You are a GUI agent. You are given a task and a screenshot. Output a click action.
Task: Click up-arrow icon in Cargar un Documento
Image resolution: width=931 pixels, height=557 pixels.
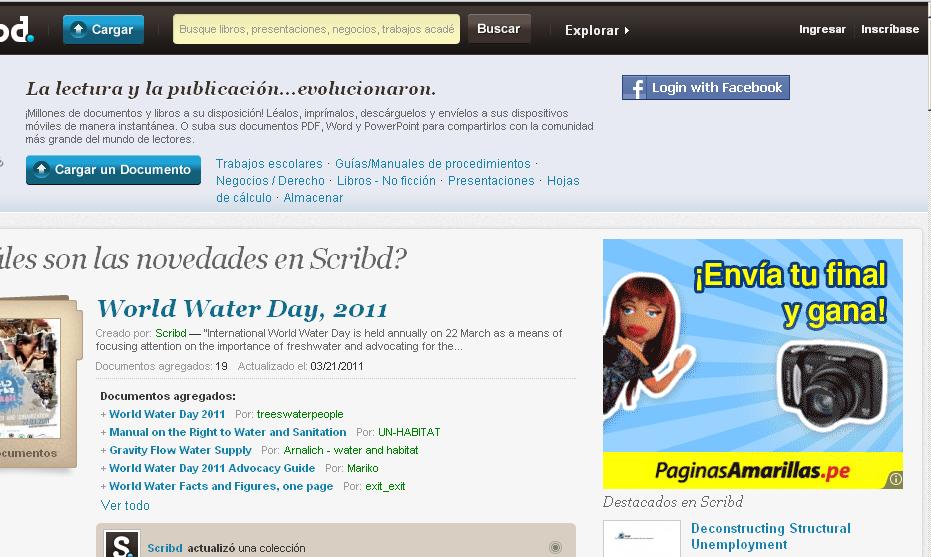(x=41, y=169)
